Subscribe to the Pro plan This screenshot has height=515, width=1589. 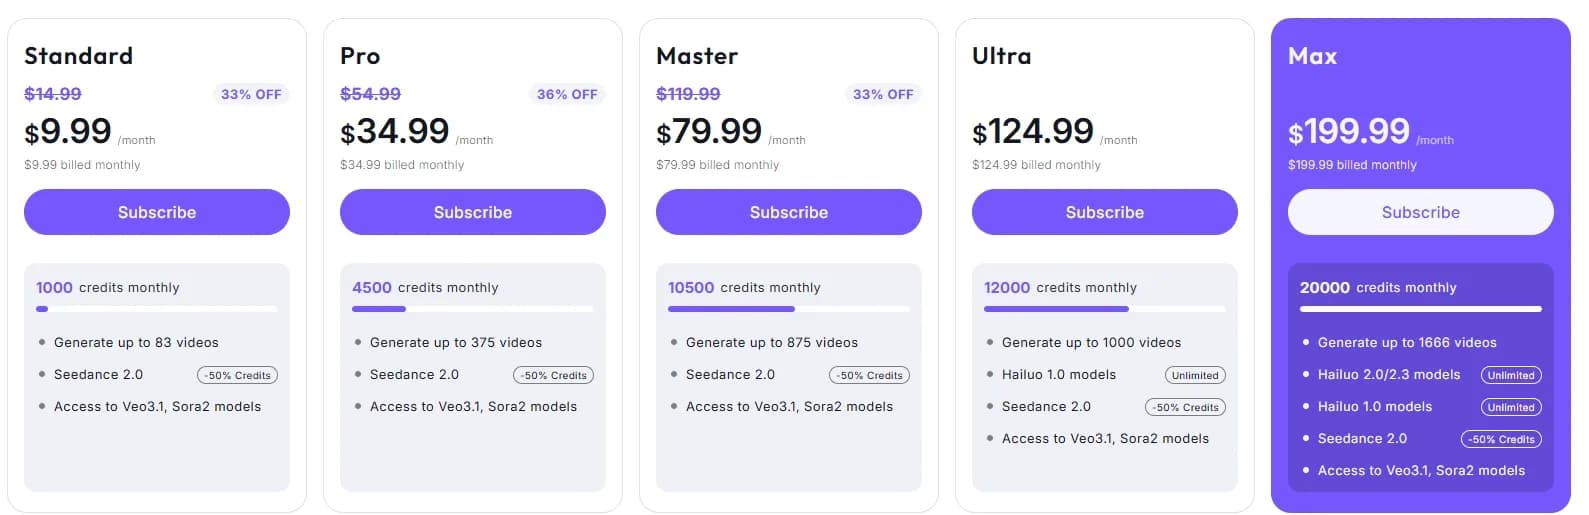coord(473,212)
